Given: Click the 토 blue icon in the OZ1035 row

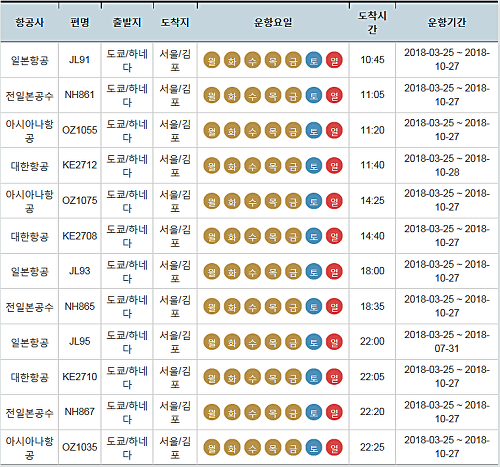Looking at the screenshot, I should point(314,447).
